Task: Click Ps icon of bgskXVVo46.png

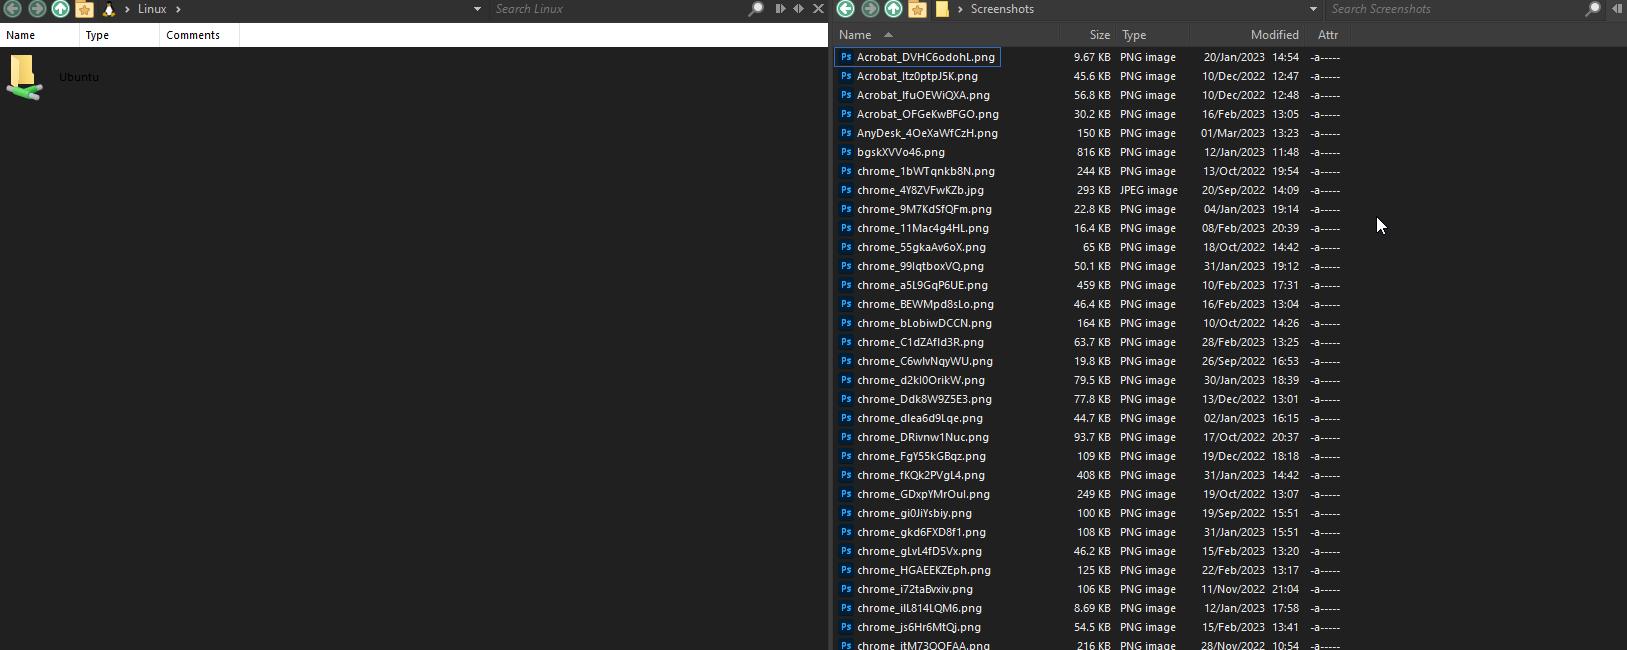Action: pos(846,152)
